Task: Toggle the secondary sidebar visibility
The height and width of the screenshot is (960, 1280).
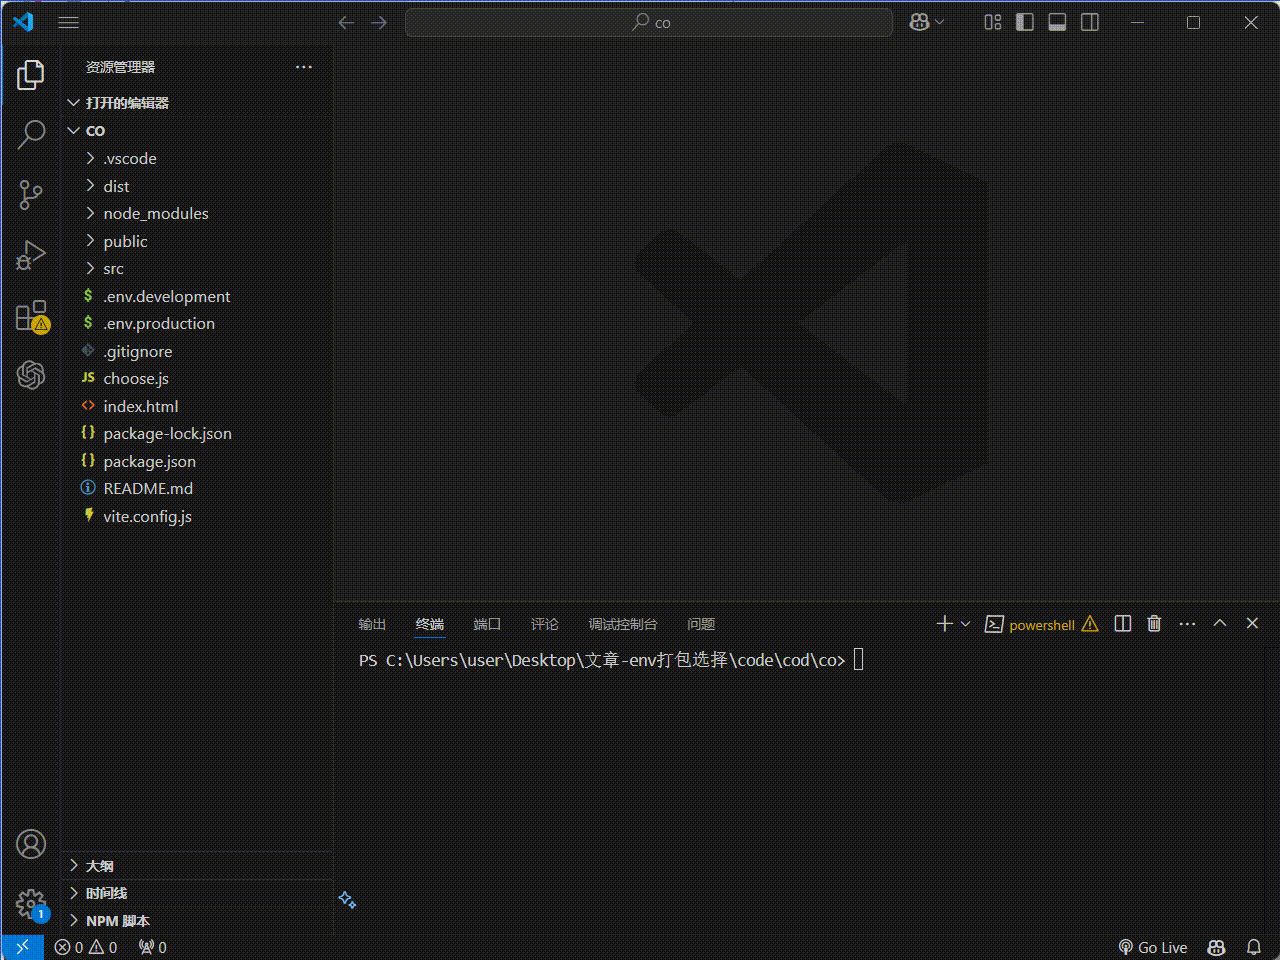Action: 1090,22
